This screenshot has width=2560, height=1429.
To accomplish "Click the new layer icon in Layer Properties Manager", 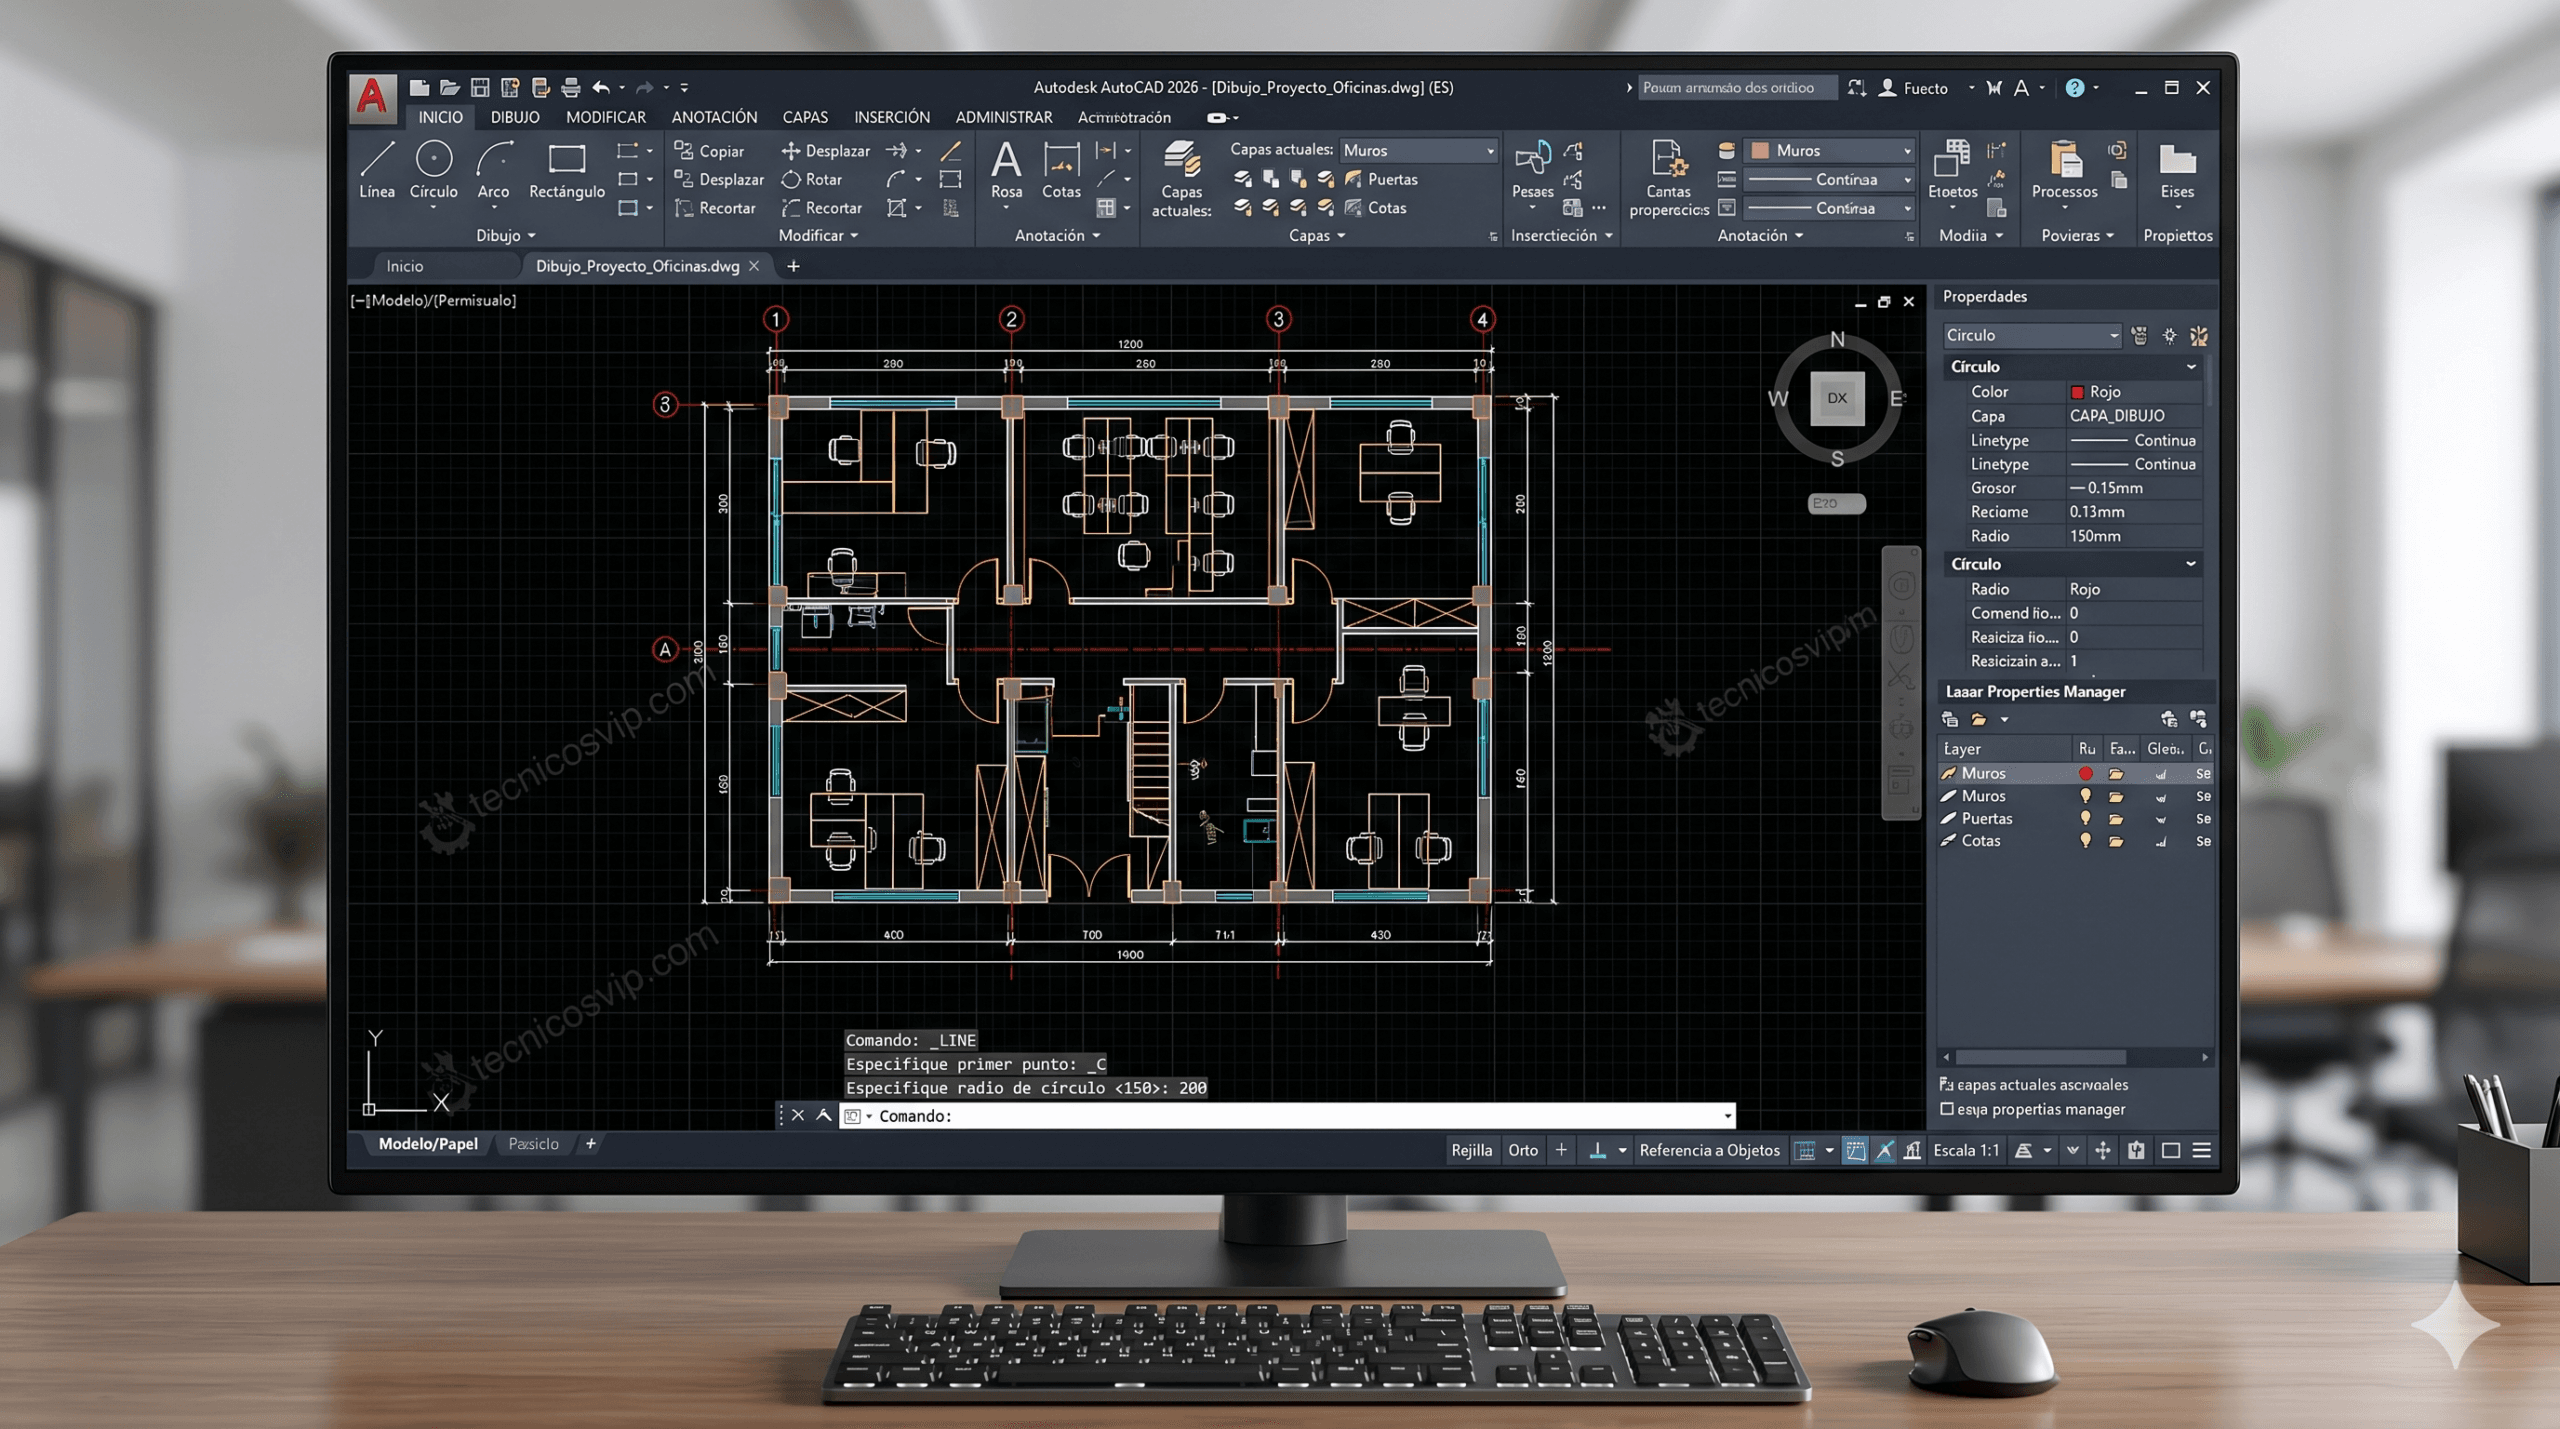I will coord(1949,720).
